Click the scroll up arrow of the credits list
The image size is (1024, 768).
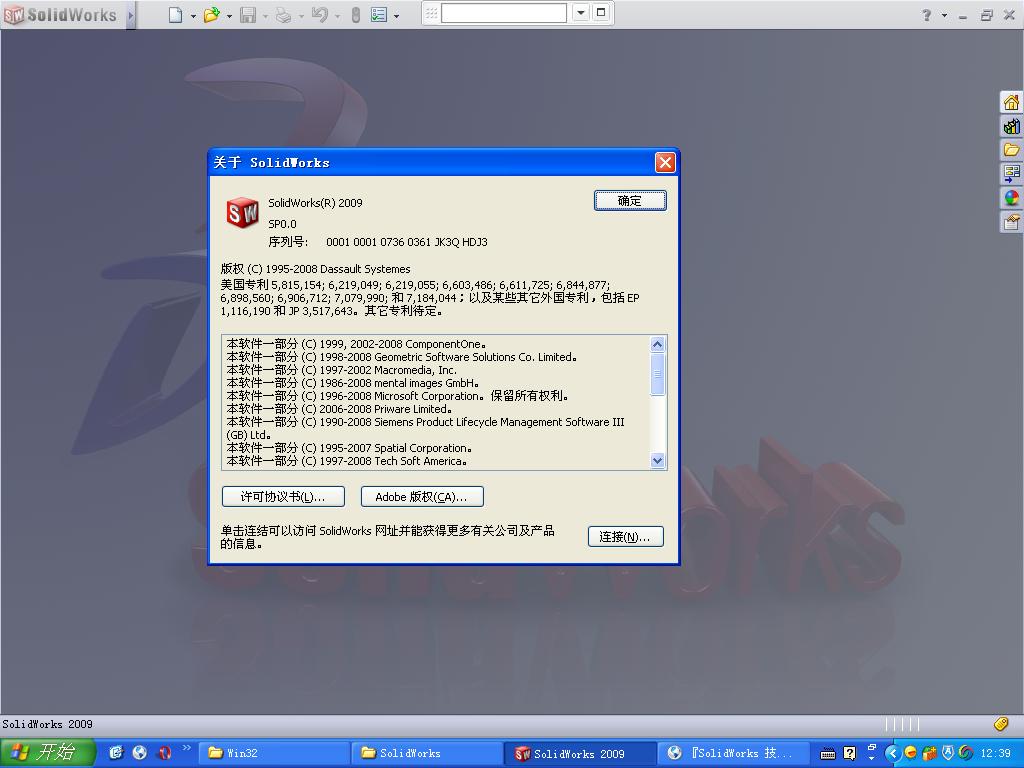tap(658, 344)
